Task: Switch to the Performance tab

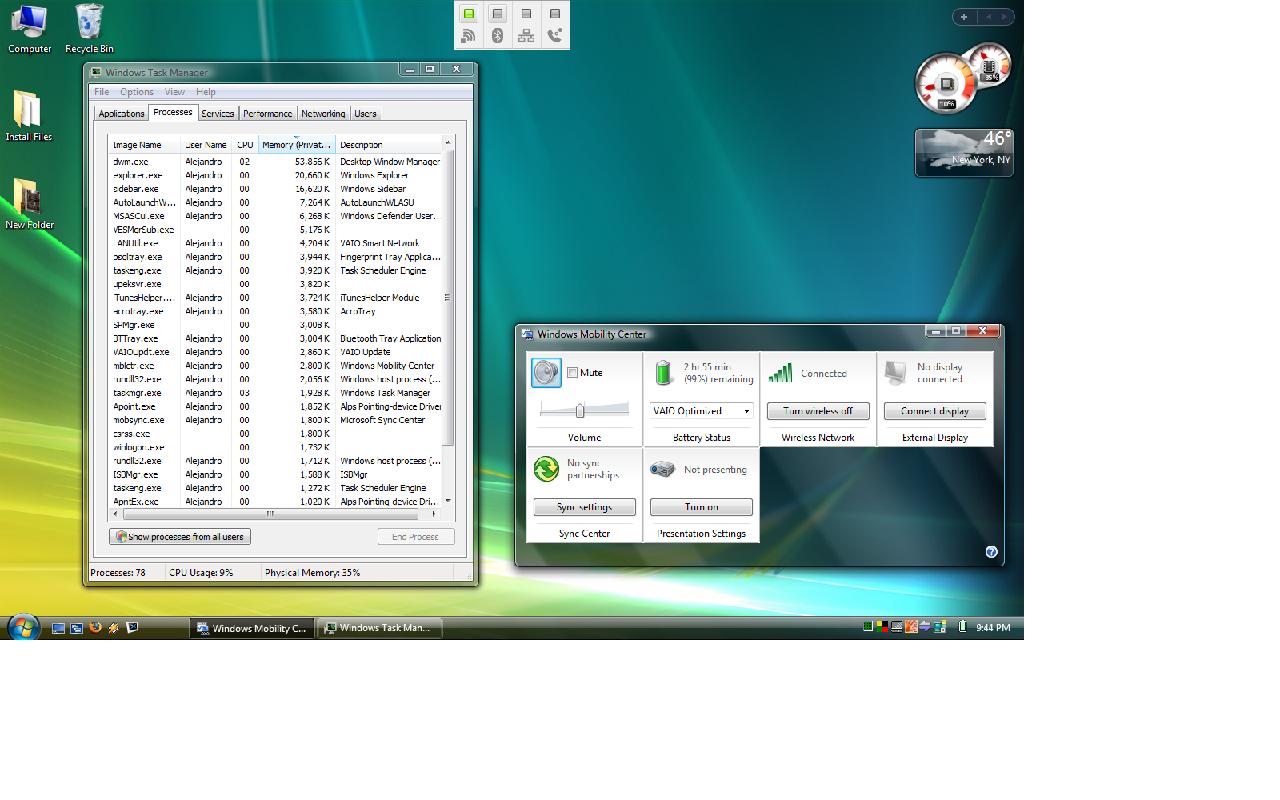Action: [268, 114]
